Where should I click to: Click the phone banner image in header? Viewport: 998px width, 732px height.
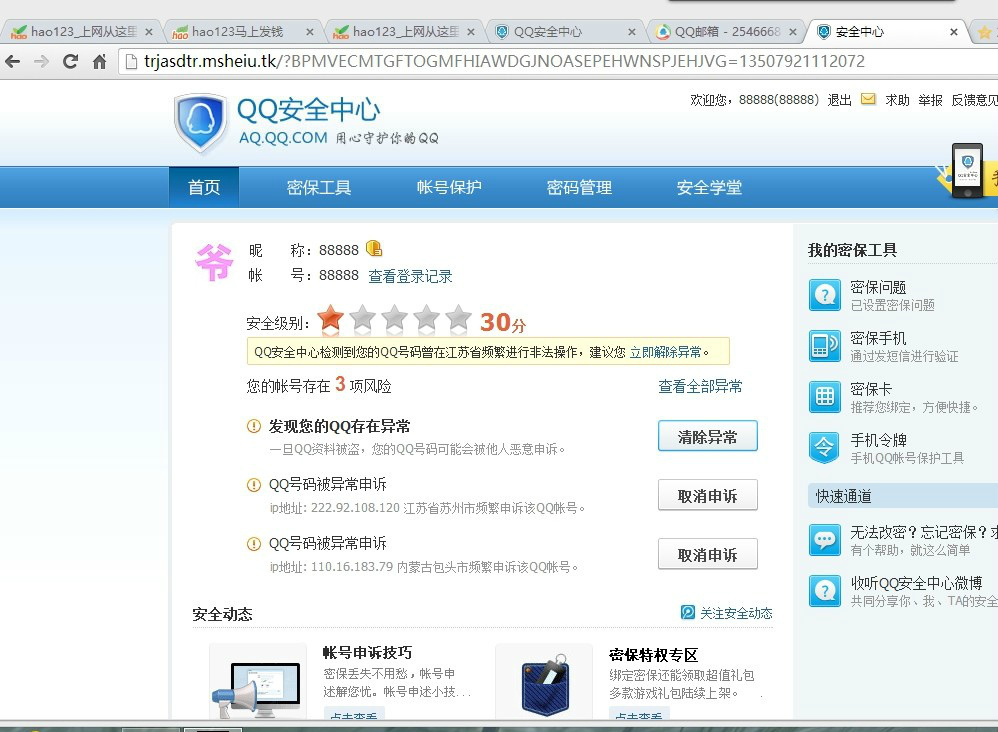[x=967, y=170]
